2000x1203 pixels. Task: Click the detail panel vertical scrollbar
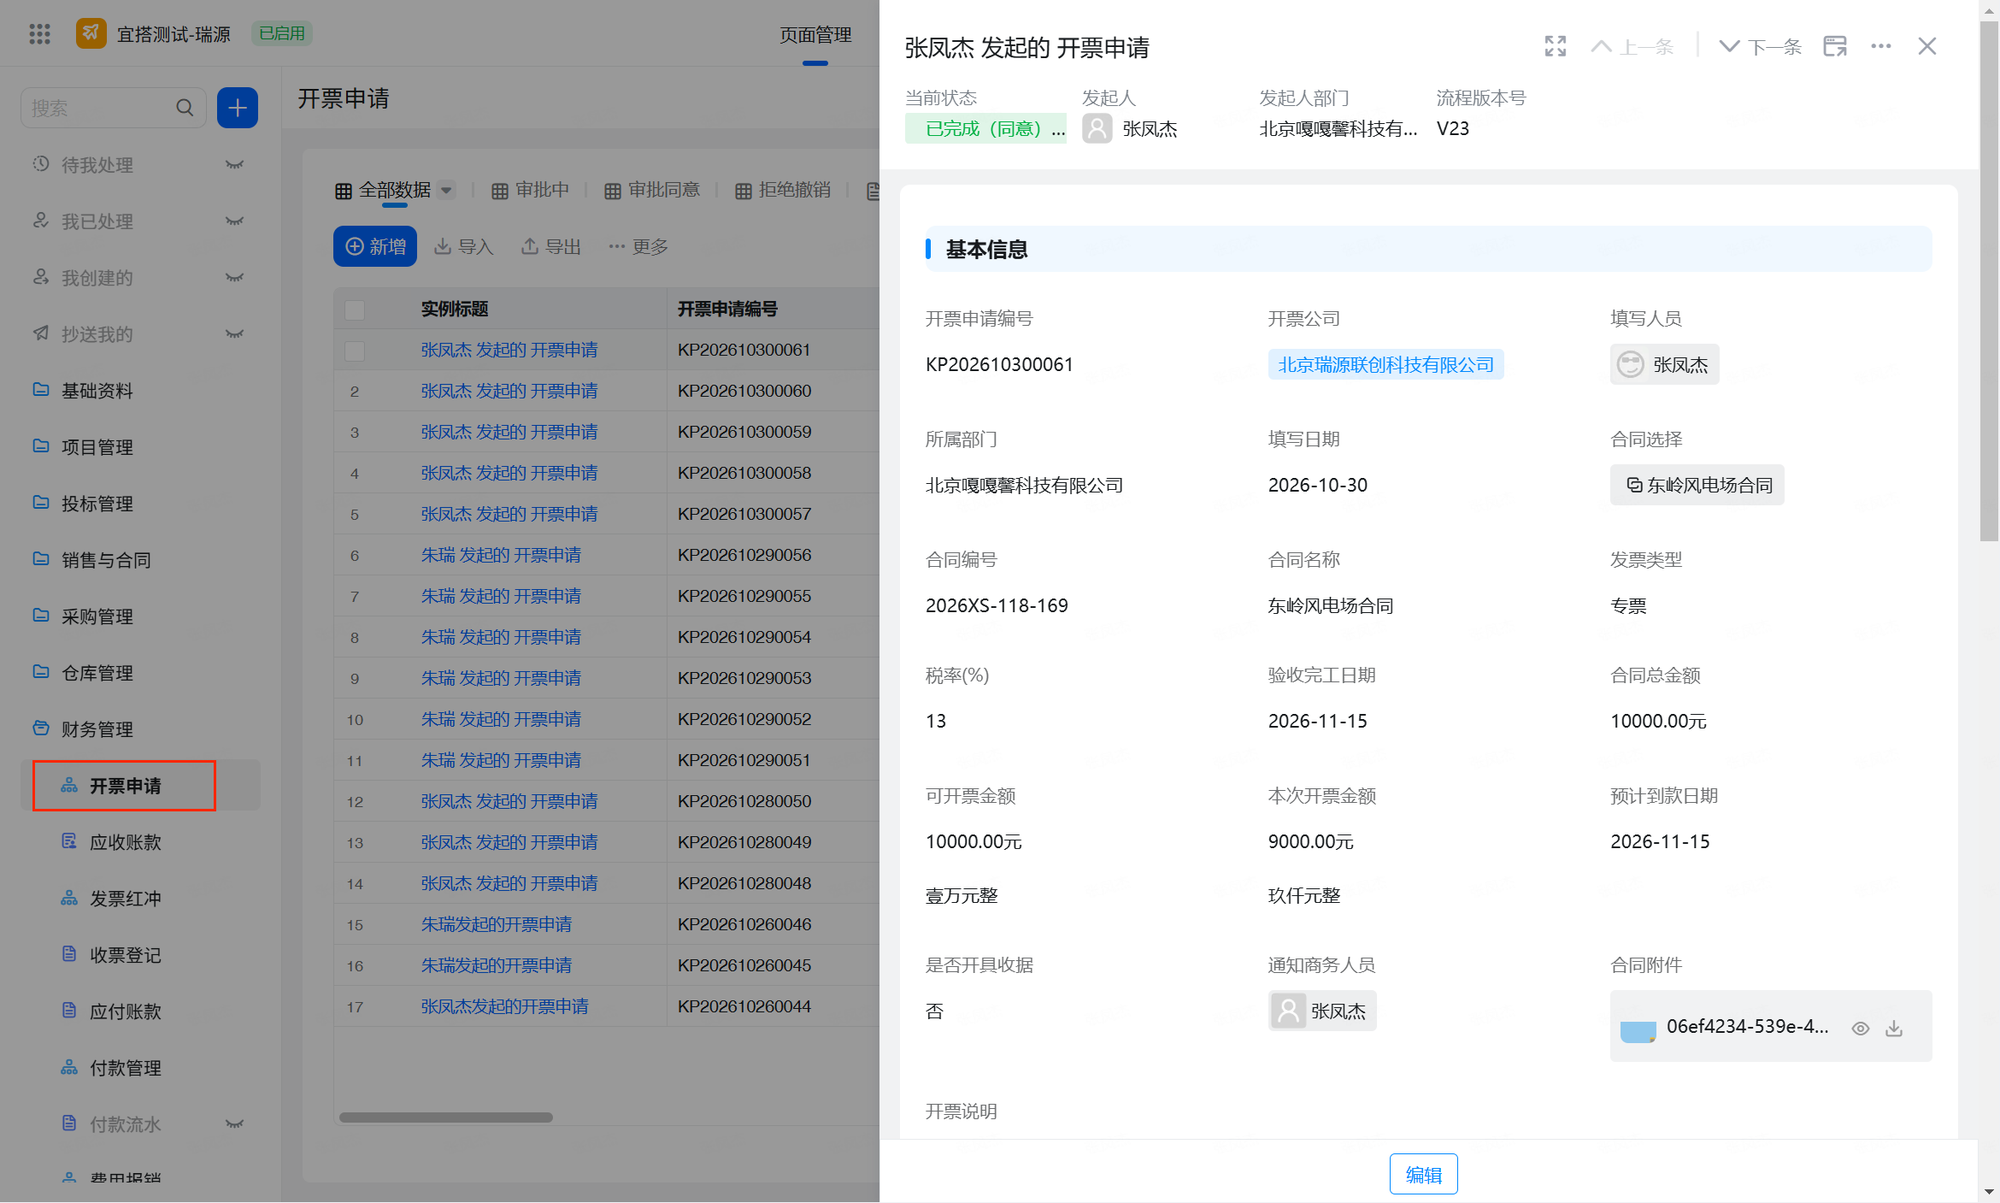coord(1989,280)
